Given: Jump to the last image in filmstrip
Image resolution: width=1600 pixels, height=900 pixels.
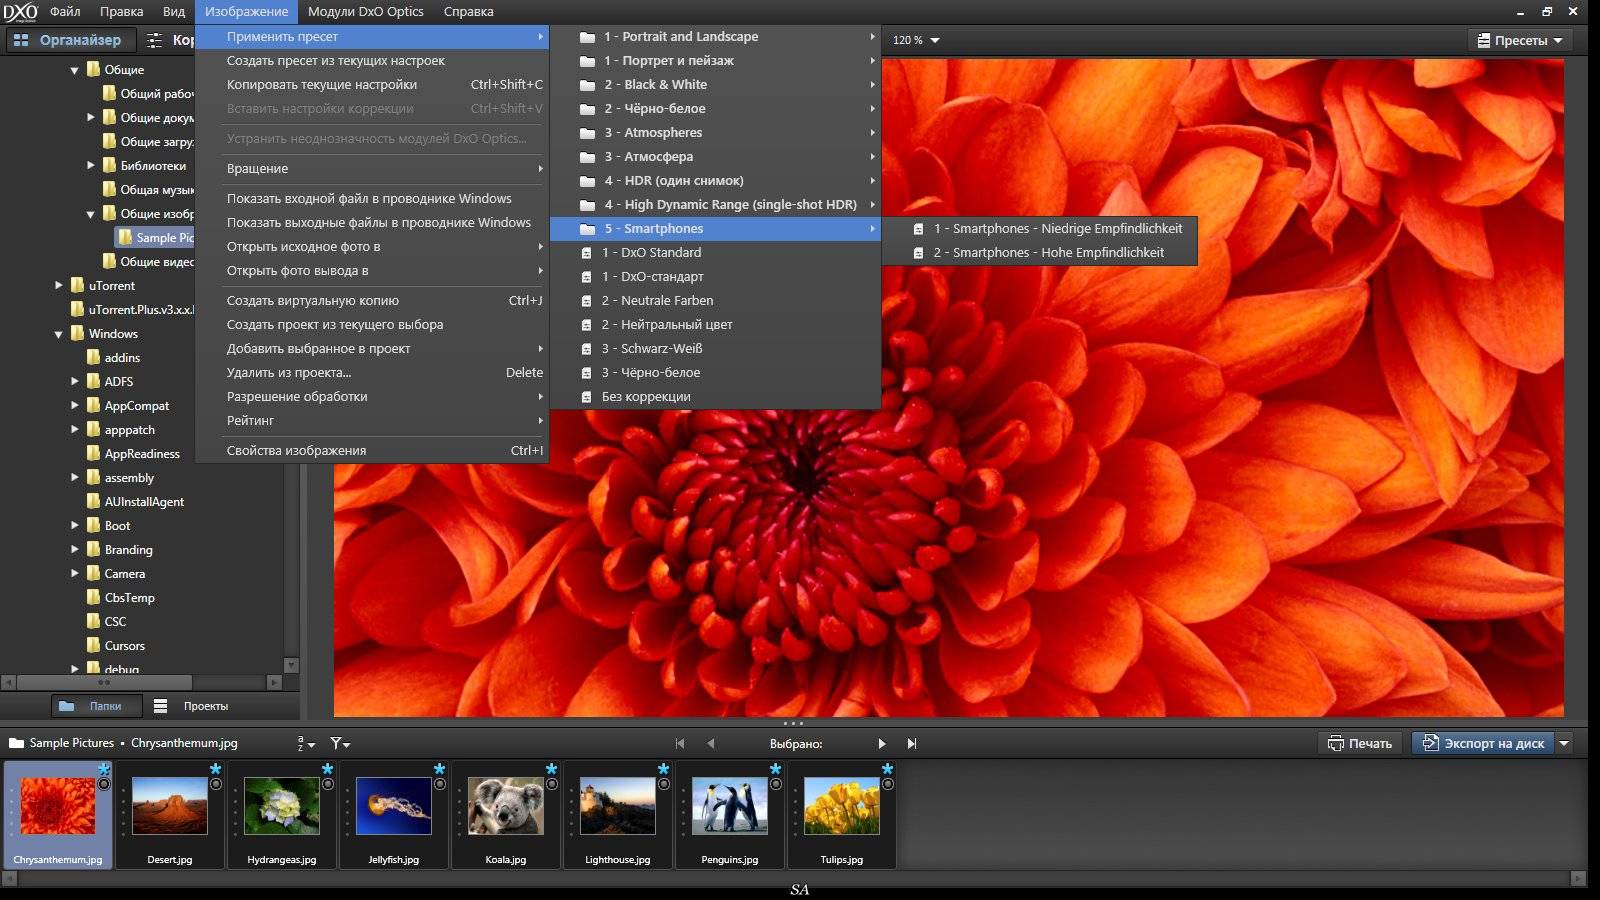Looking at the screenshot, I should click(912, 744).
